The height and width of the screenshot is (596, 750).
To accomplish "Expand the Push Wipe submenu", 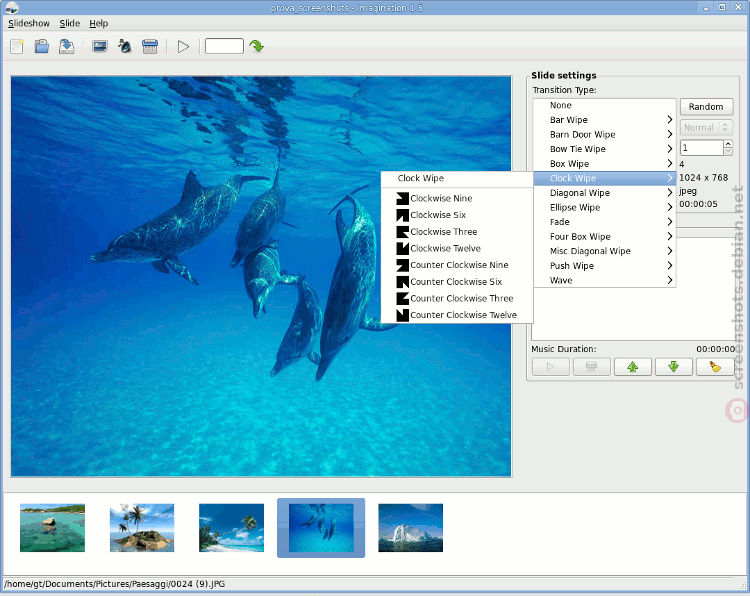I will pos(604,266).
